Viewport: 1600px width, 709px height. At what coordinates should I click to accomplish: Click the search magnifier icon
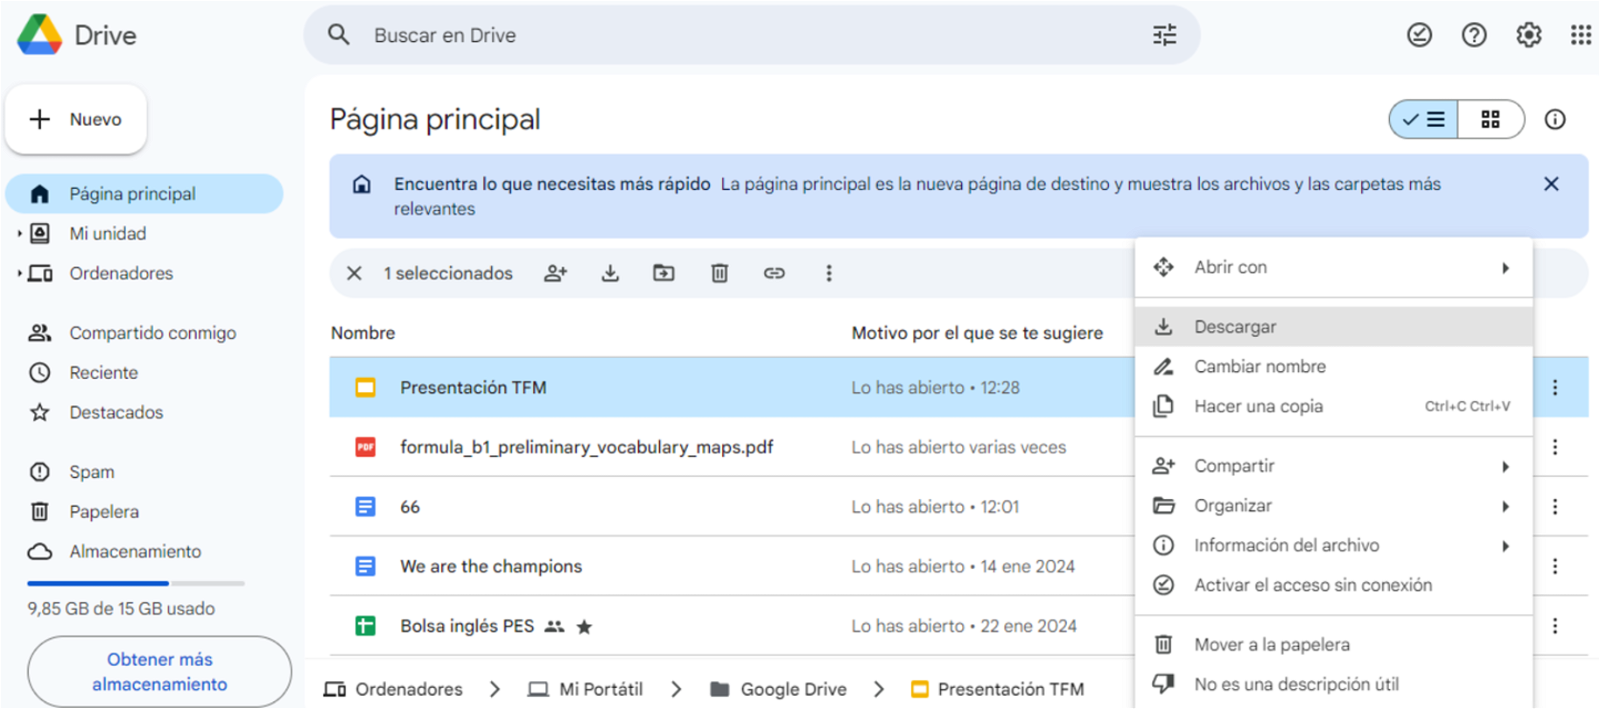click(x=339, y=35)
